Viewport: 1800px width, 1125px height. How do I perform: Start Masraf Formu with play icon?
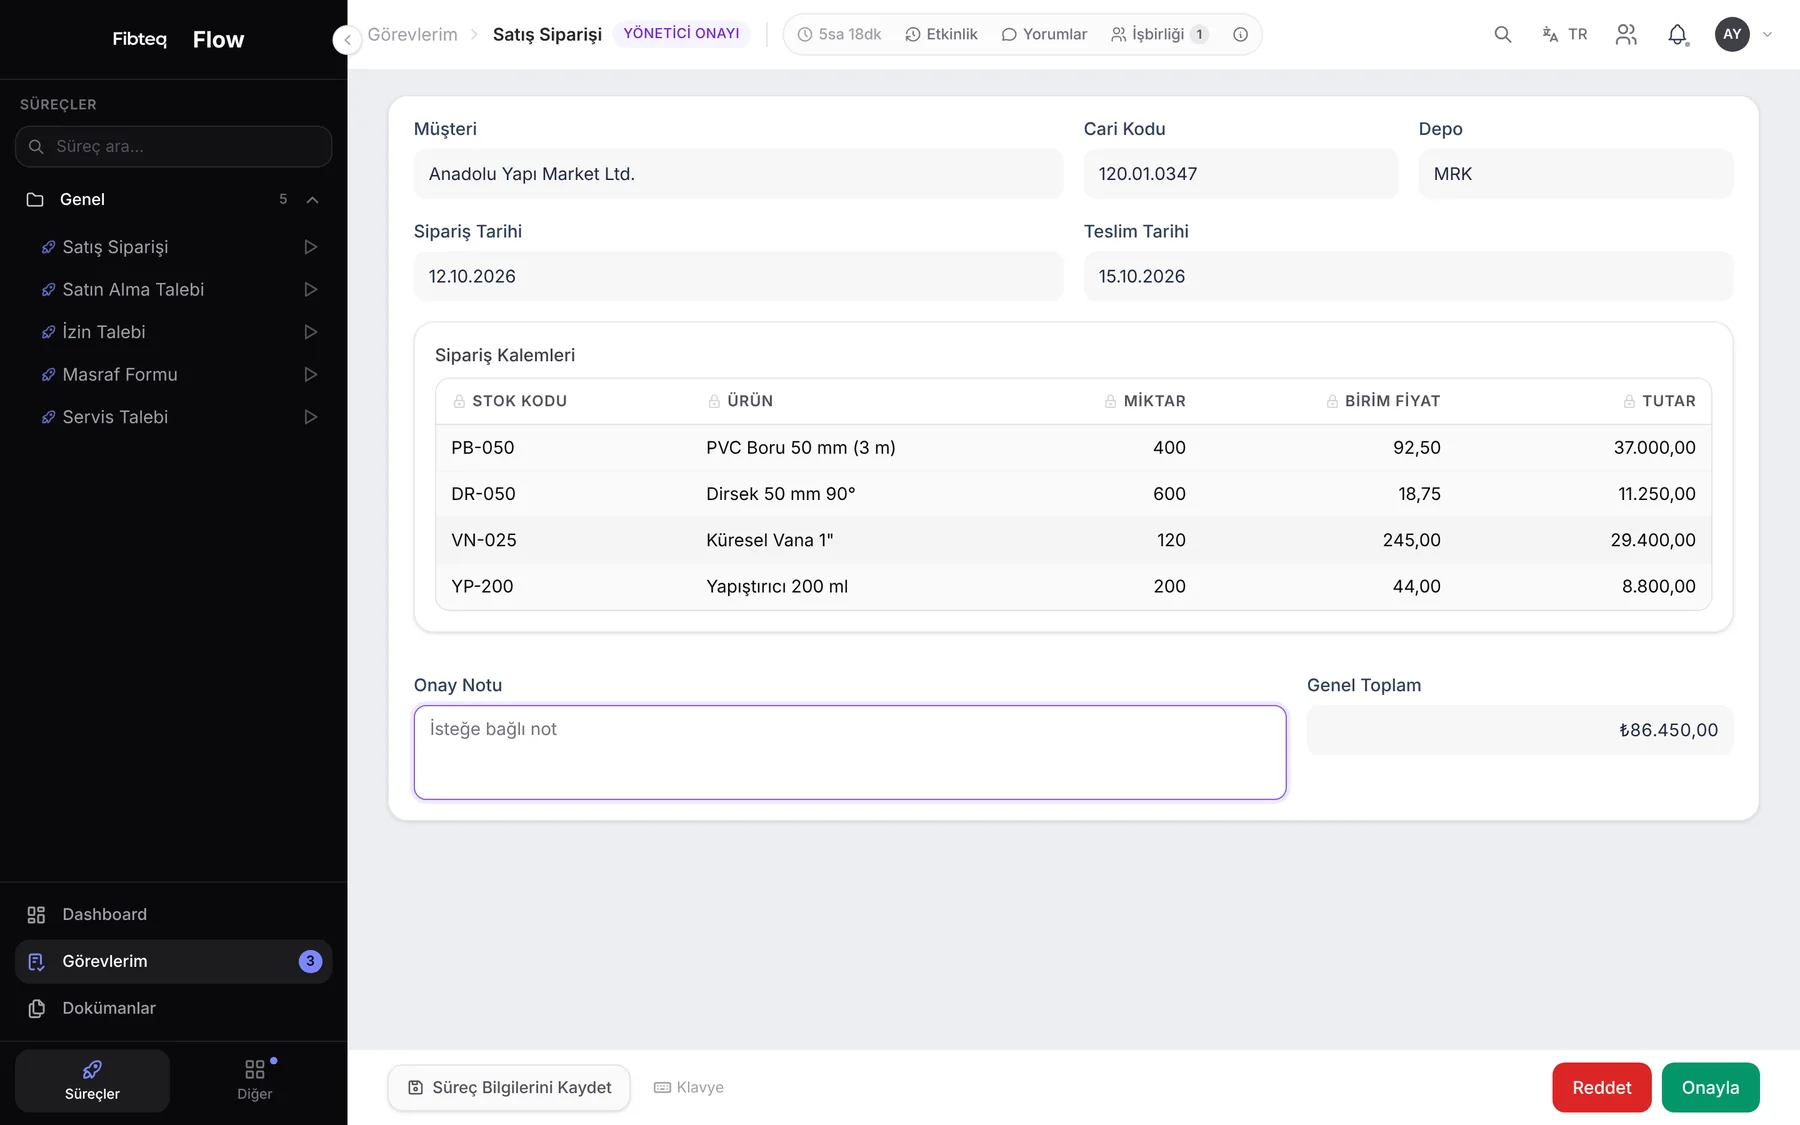coord(311,374)
